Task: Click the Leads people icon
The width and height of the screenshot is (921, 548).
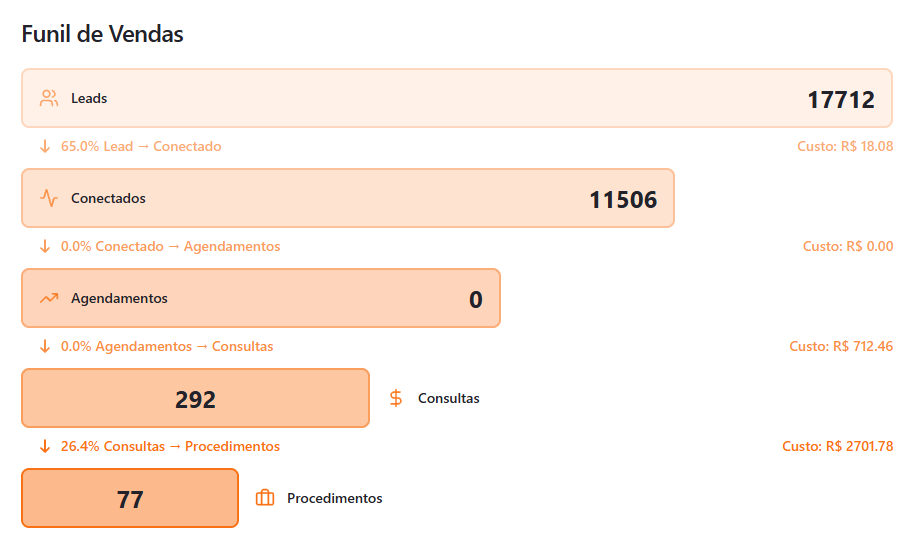Action: pyautogui.click(x=49, y=98)
